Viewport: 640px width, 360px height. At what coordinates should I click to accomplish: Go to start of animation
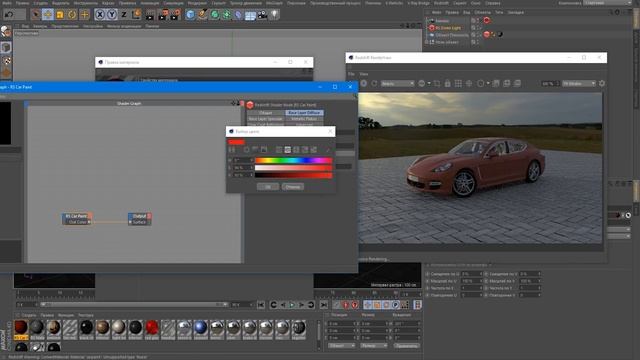coord(261,305)
